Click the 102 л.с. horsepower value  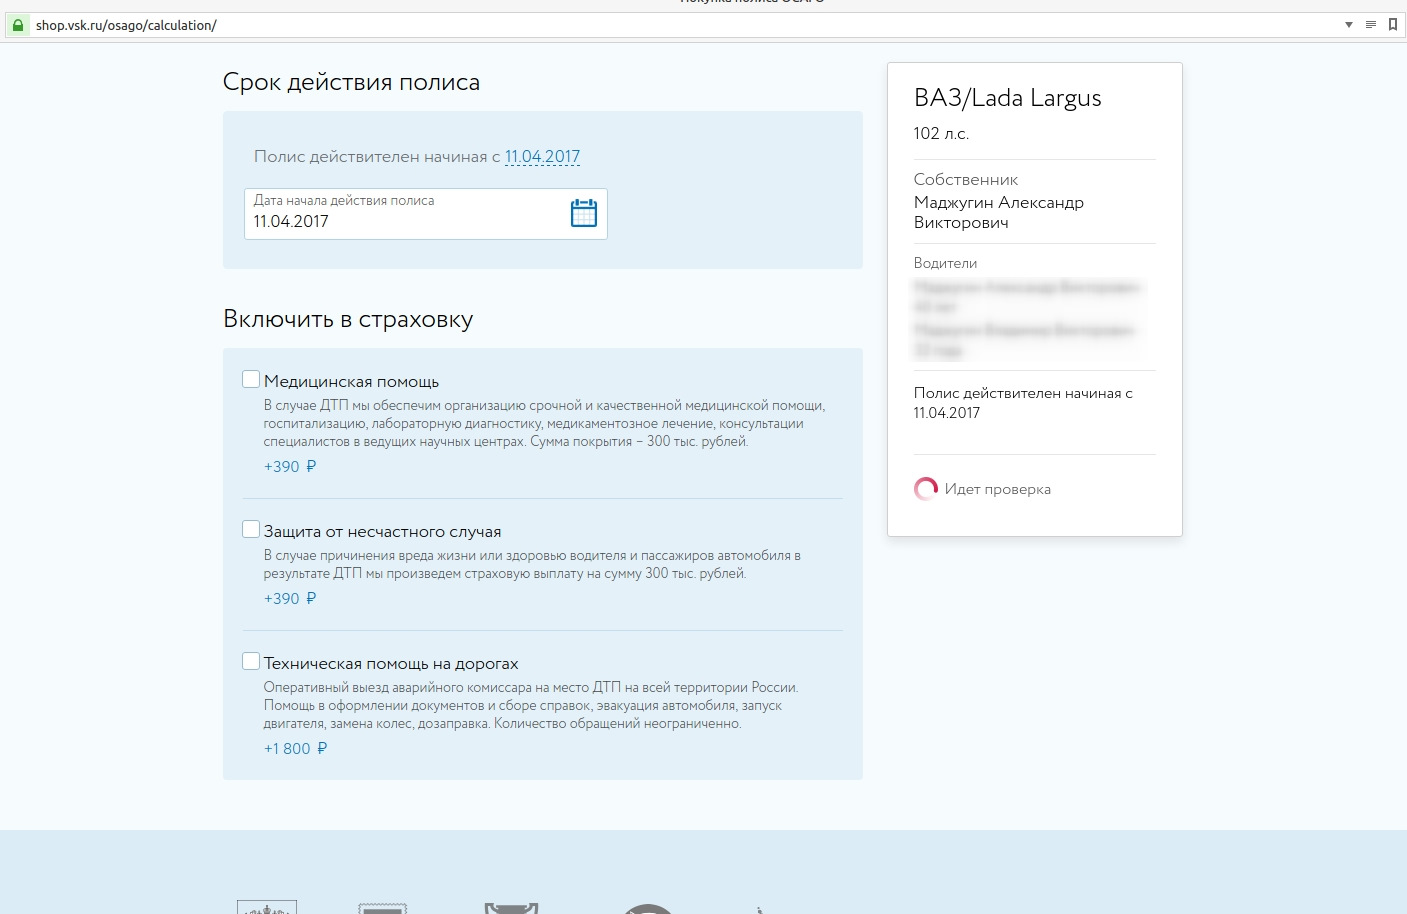pos(941,134)
